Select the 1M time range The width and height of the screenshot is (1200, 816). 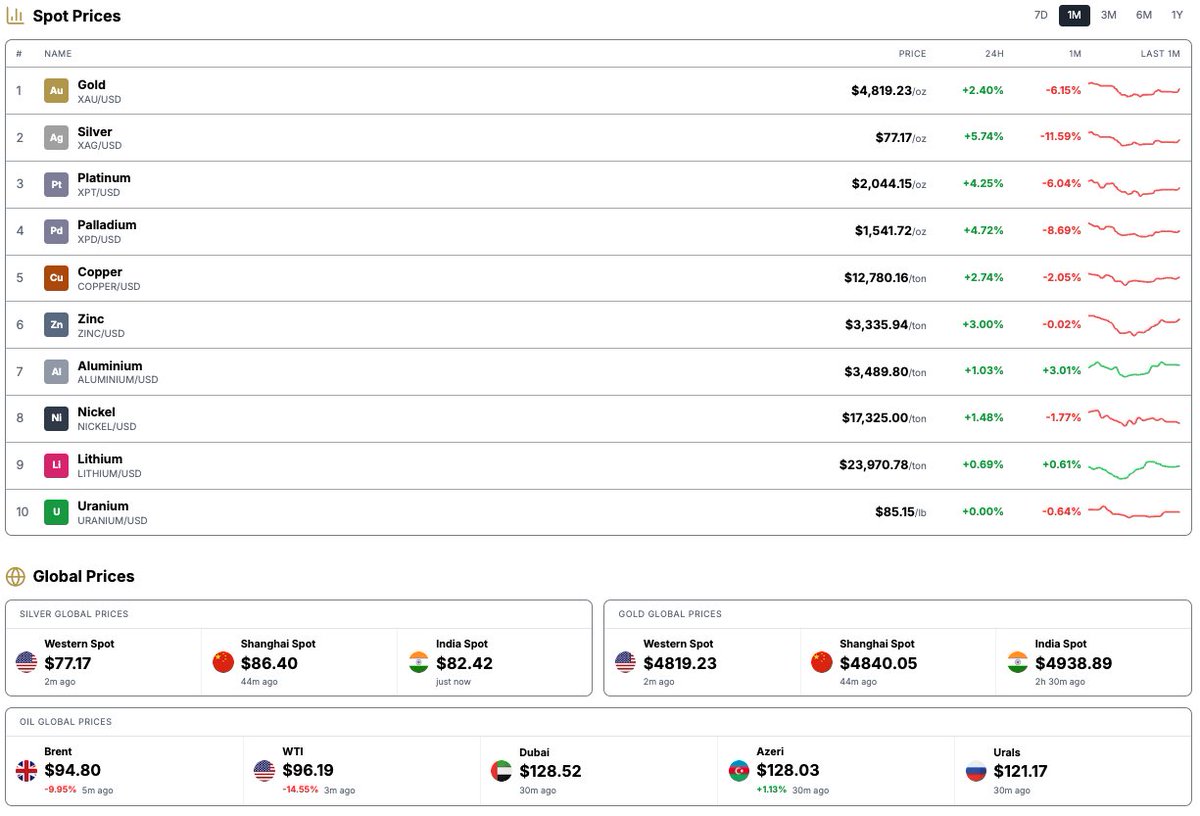[1074, 15]
